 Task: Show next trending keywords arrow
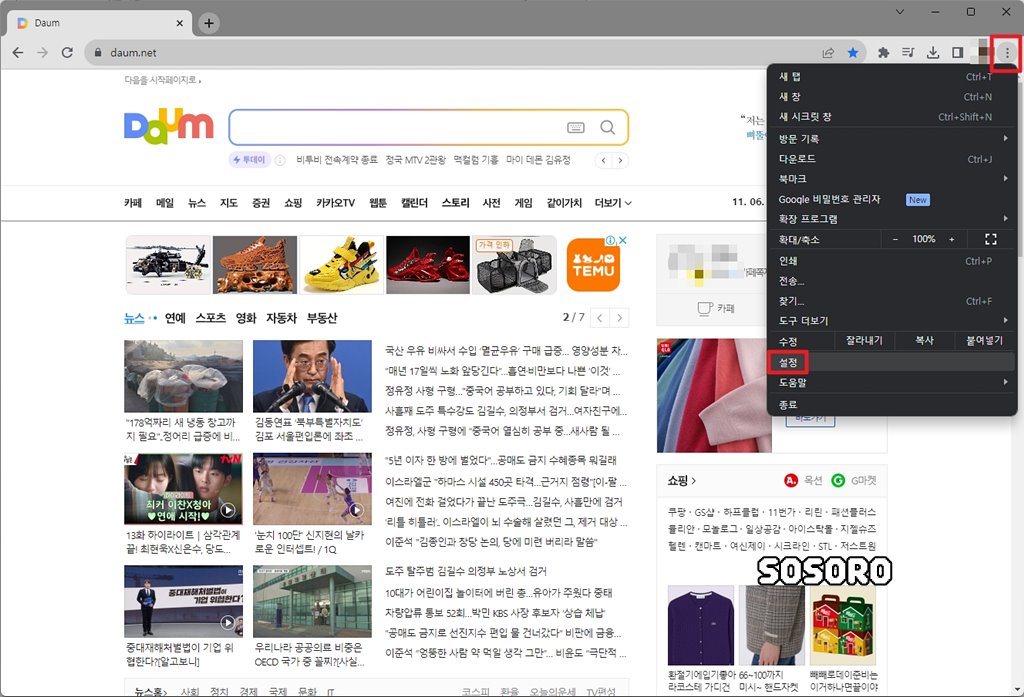pyautogui.click(x=620, y=160)
